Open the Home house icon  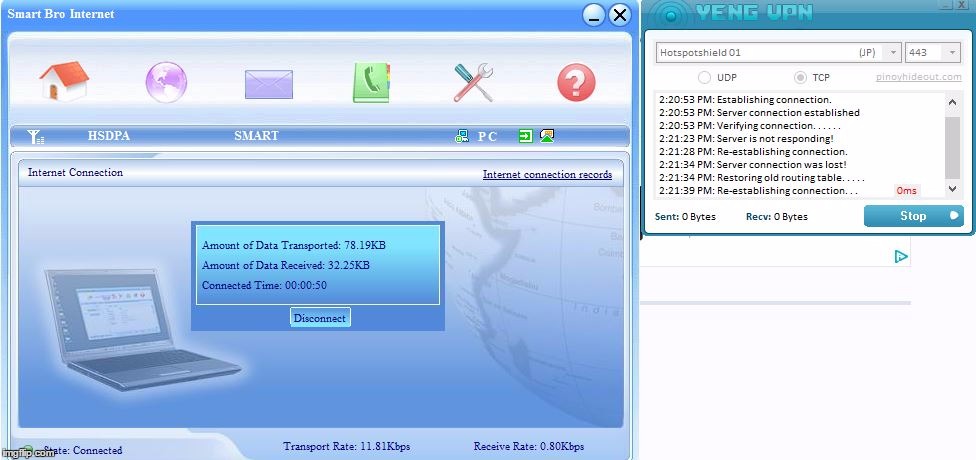(64, 82)
